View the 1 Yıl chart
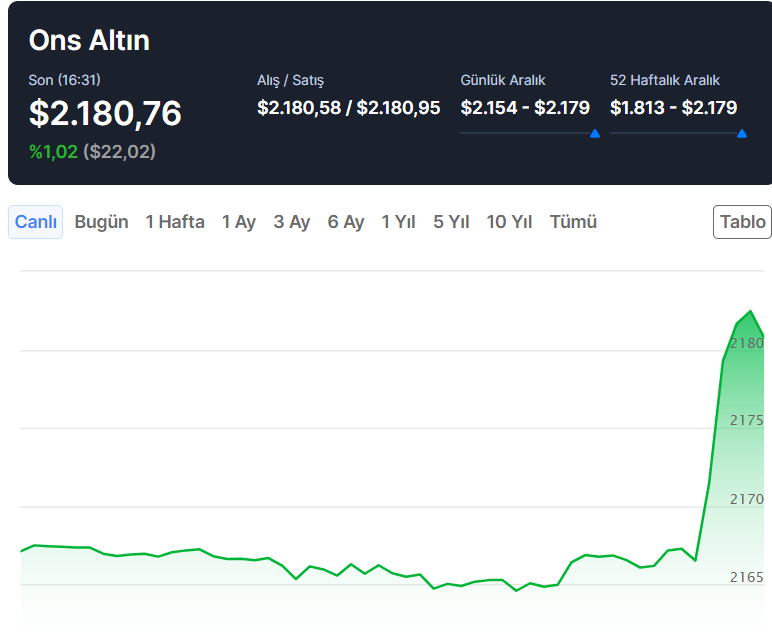 click(398, 222)
